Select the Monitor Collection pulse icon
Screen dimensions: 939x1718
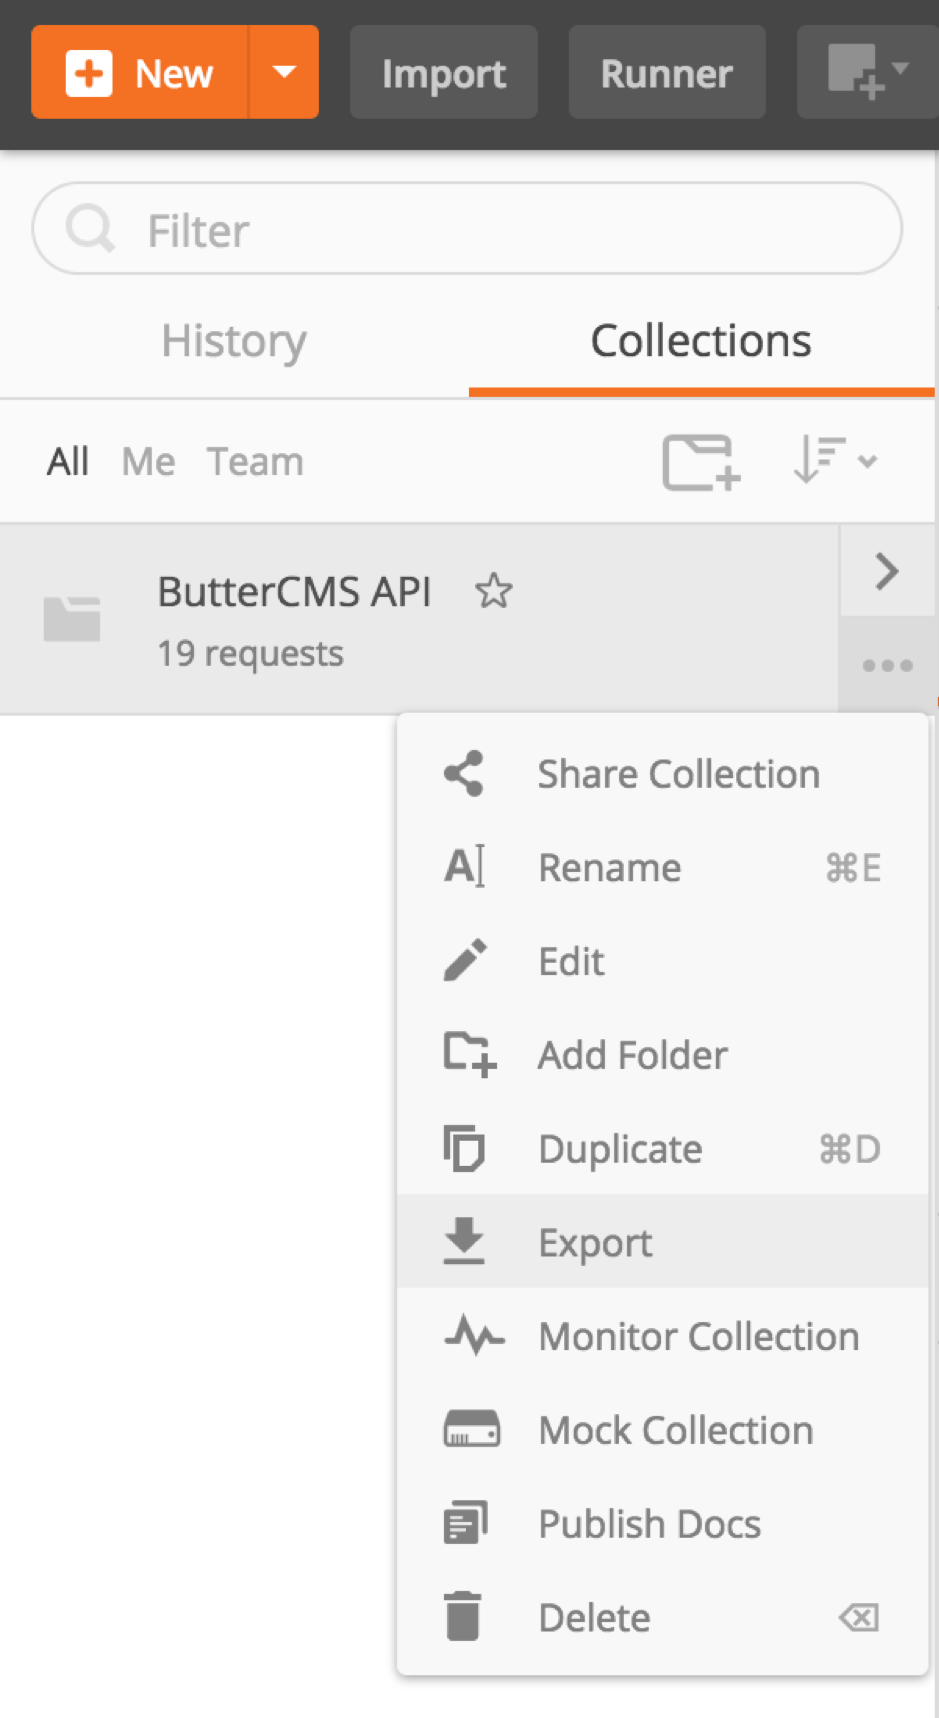[x=473, y=1336]
